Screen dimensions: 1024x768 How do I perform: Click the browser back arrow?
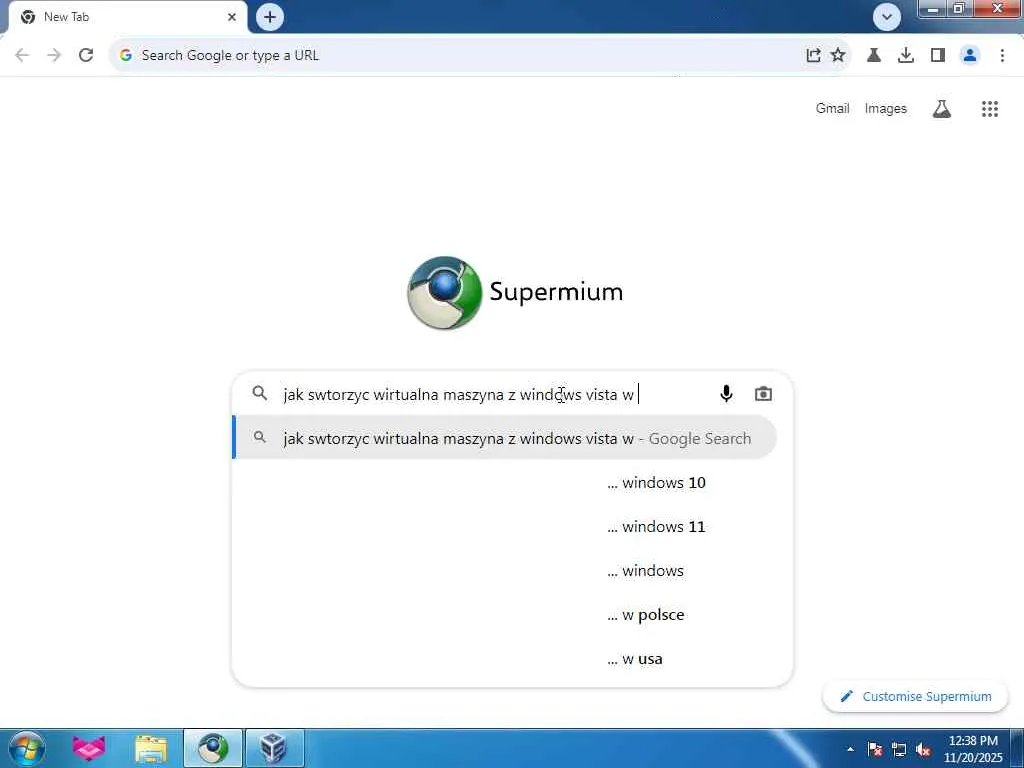(x=22, y=55)
